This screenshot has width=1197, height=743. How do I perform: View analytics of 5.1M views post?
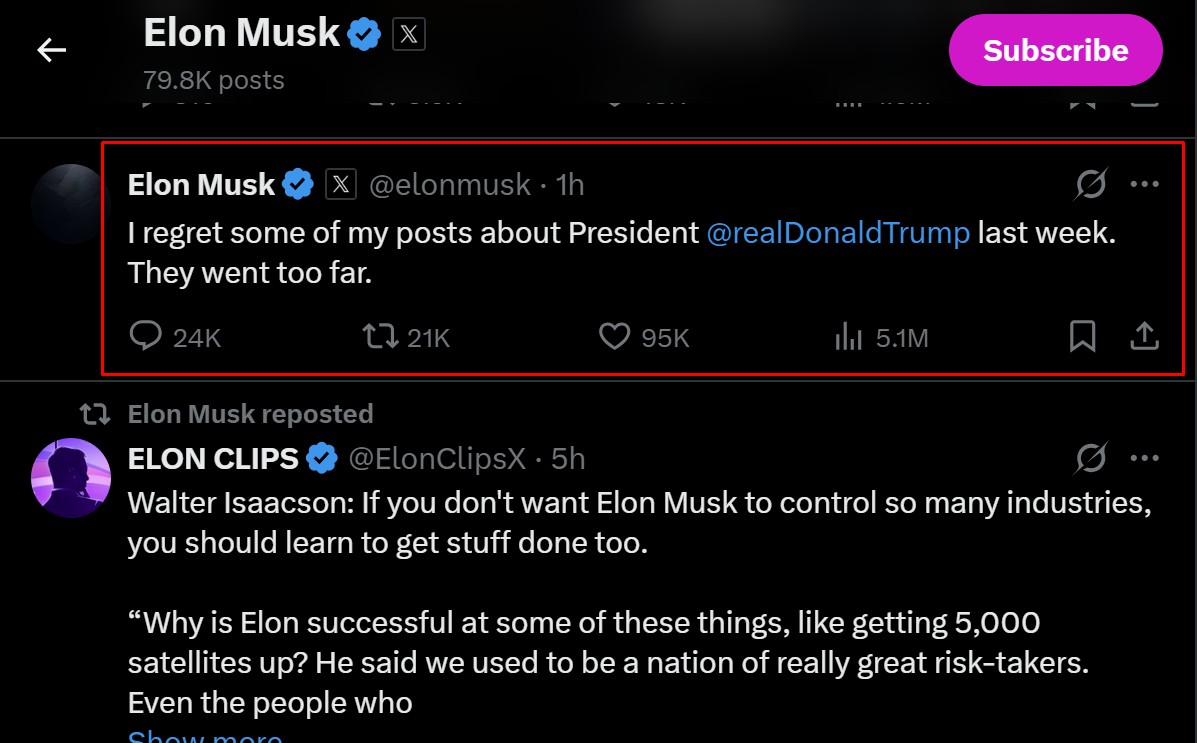click(x=848, y=337)
